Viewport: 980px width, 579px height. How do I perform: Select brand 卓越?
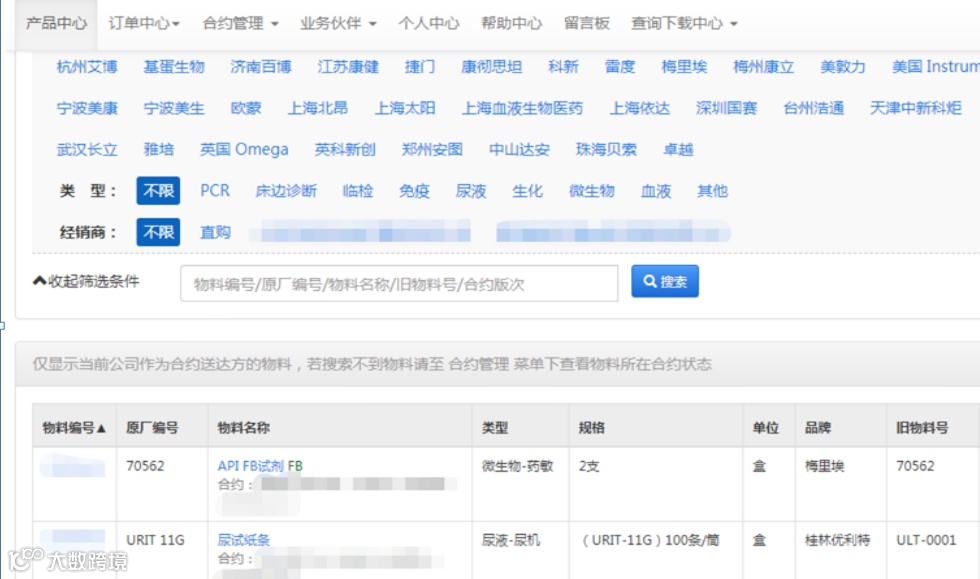pyautogui.click(x=678, y=149)
